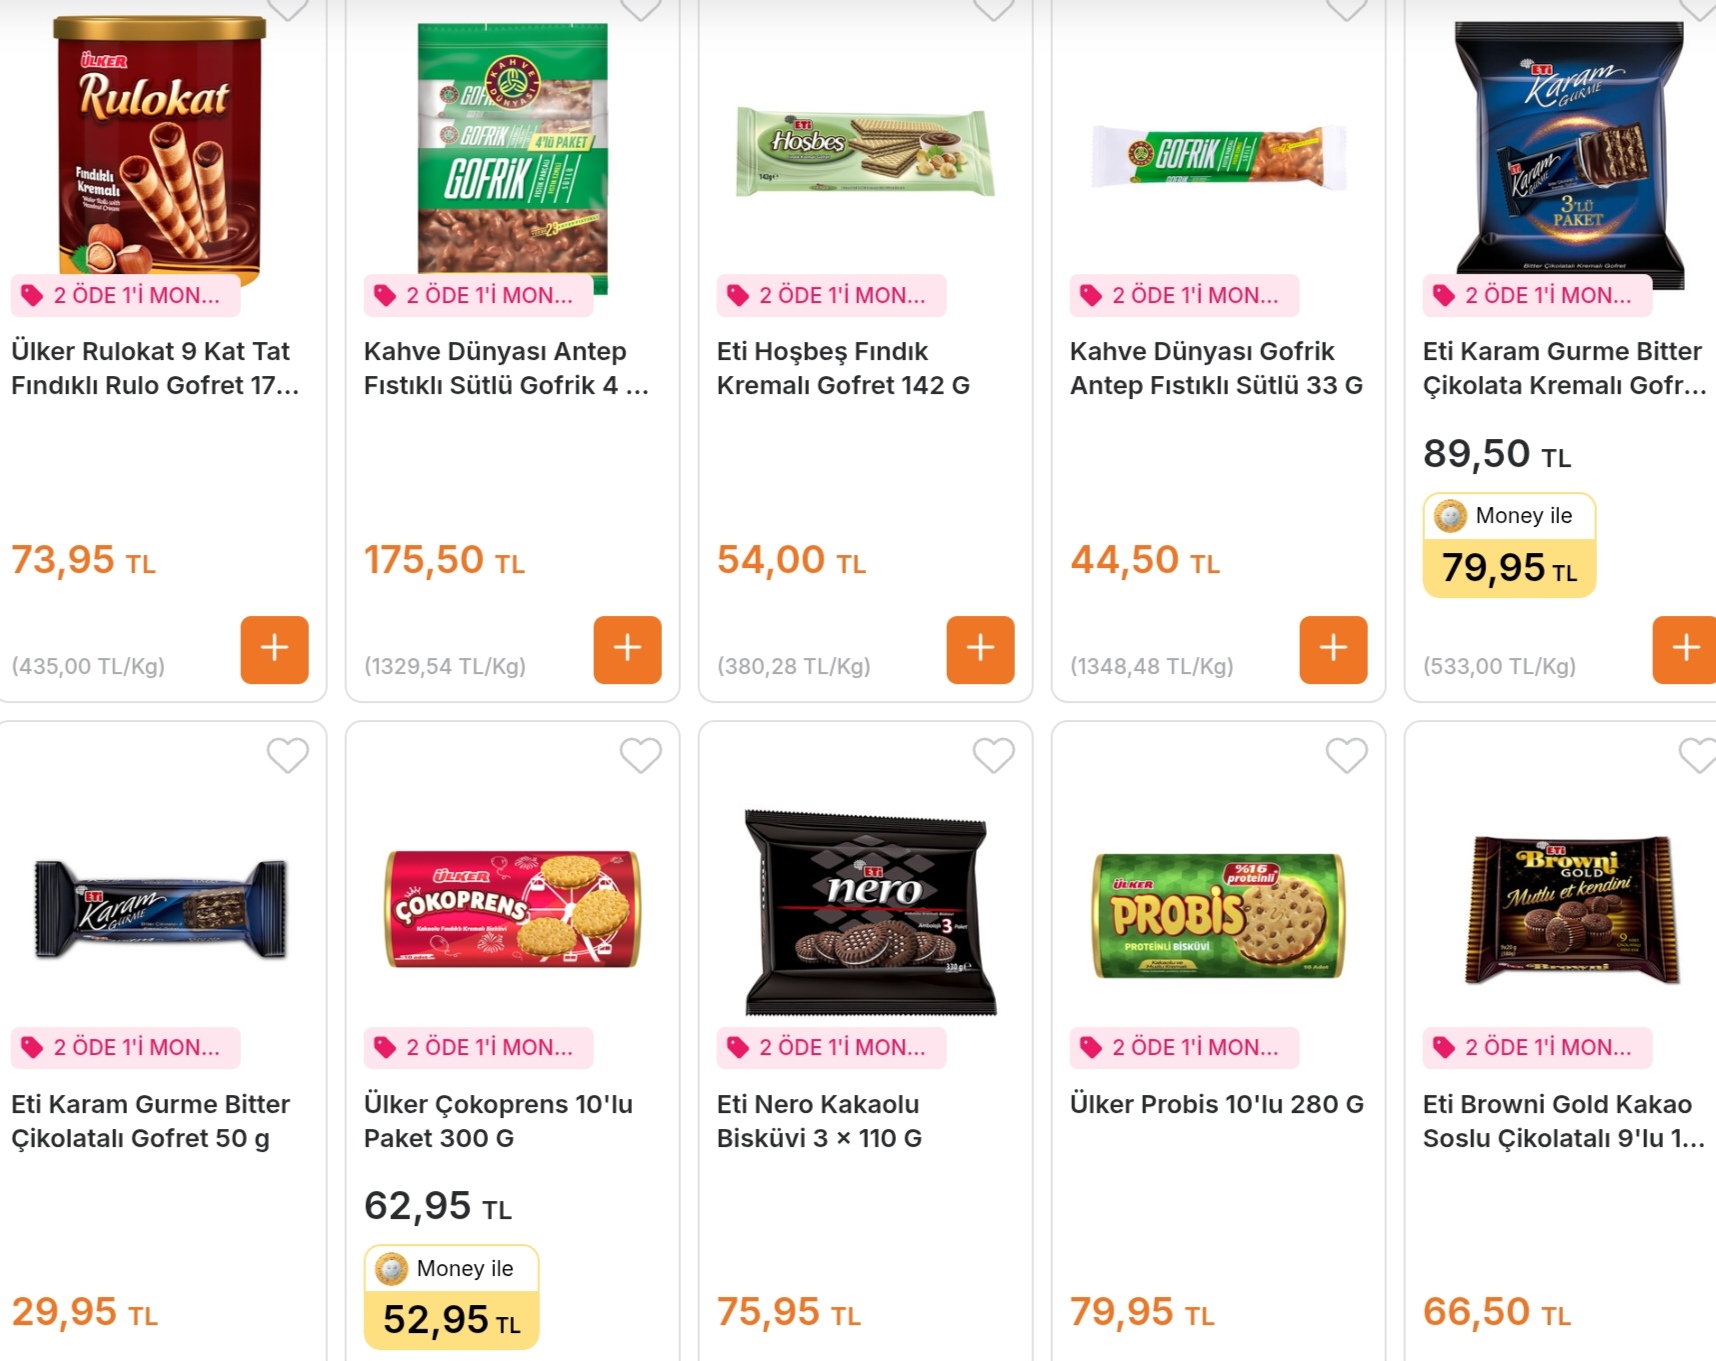Open Kahve Dünyası Gofrik Antep Fıstıklı 33 G title

(1216, 368)
